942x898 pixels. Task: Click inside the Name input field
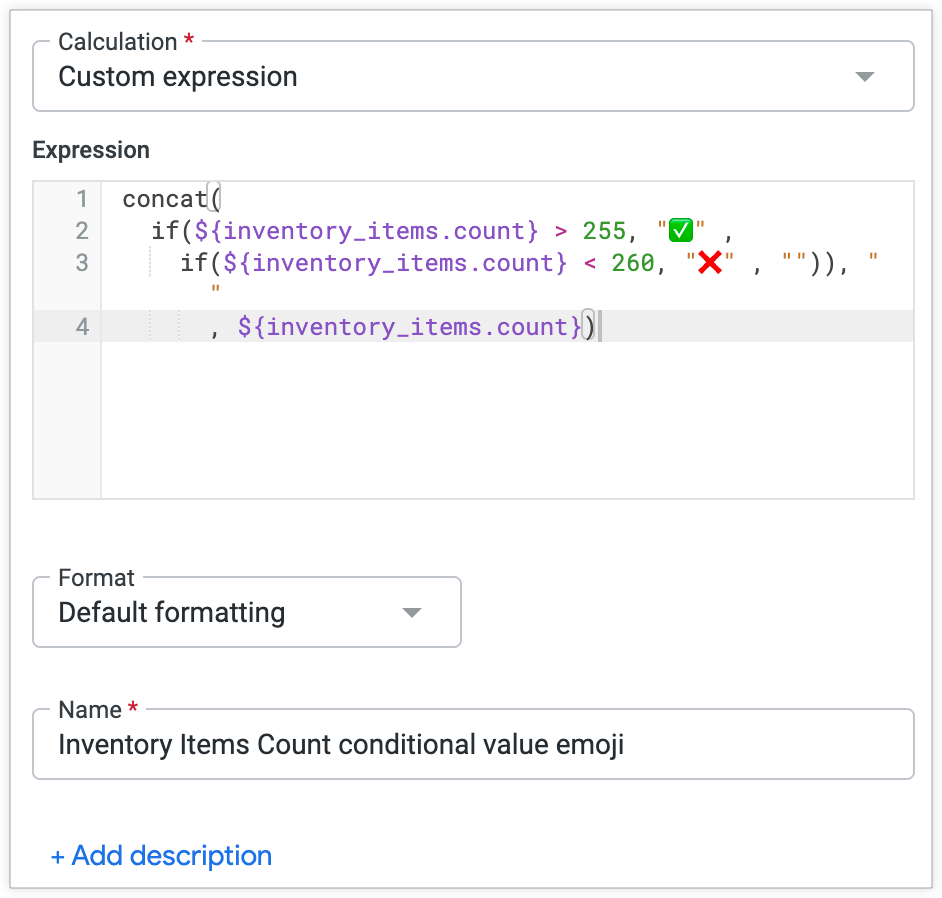(x=470, y=744)
